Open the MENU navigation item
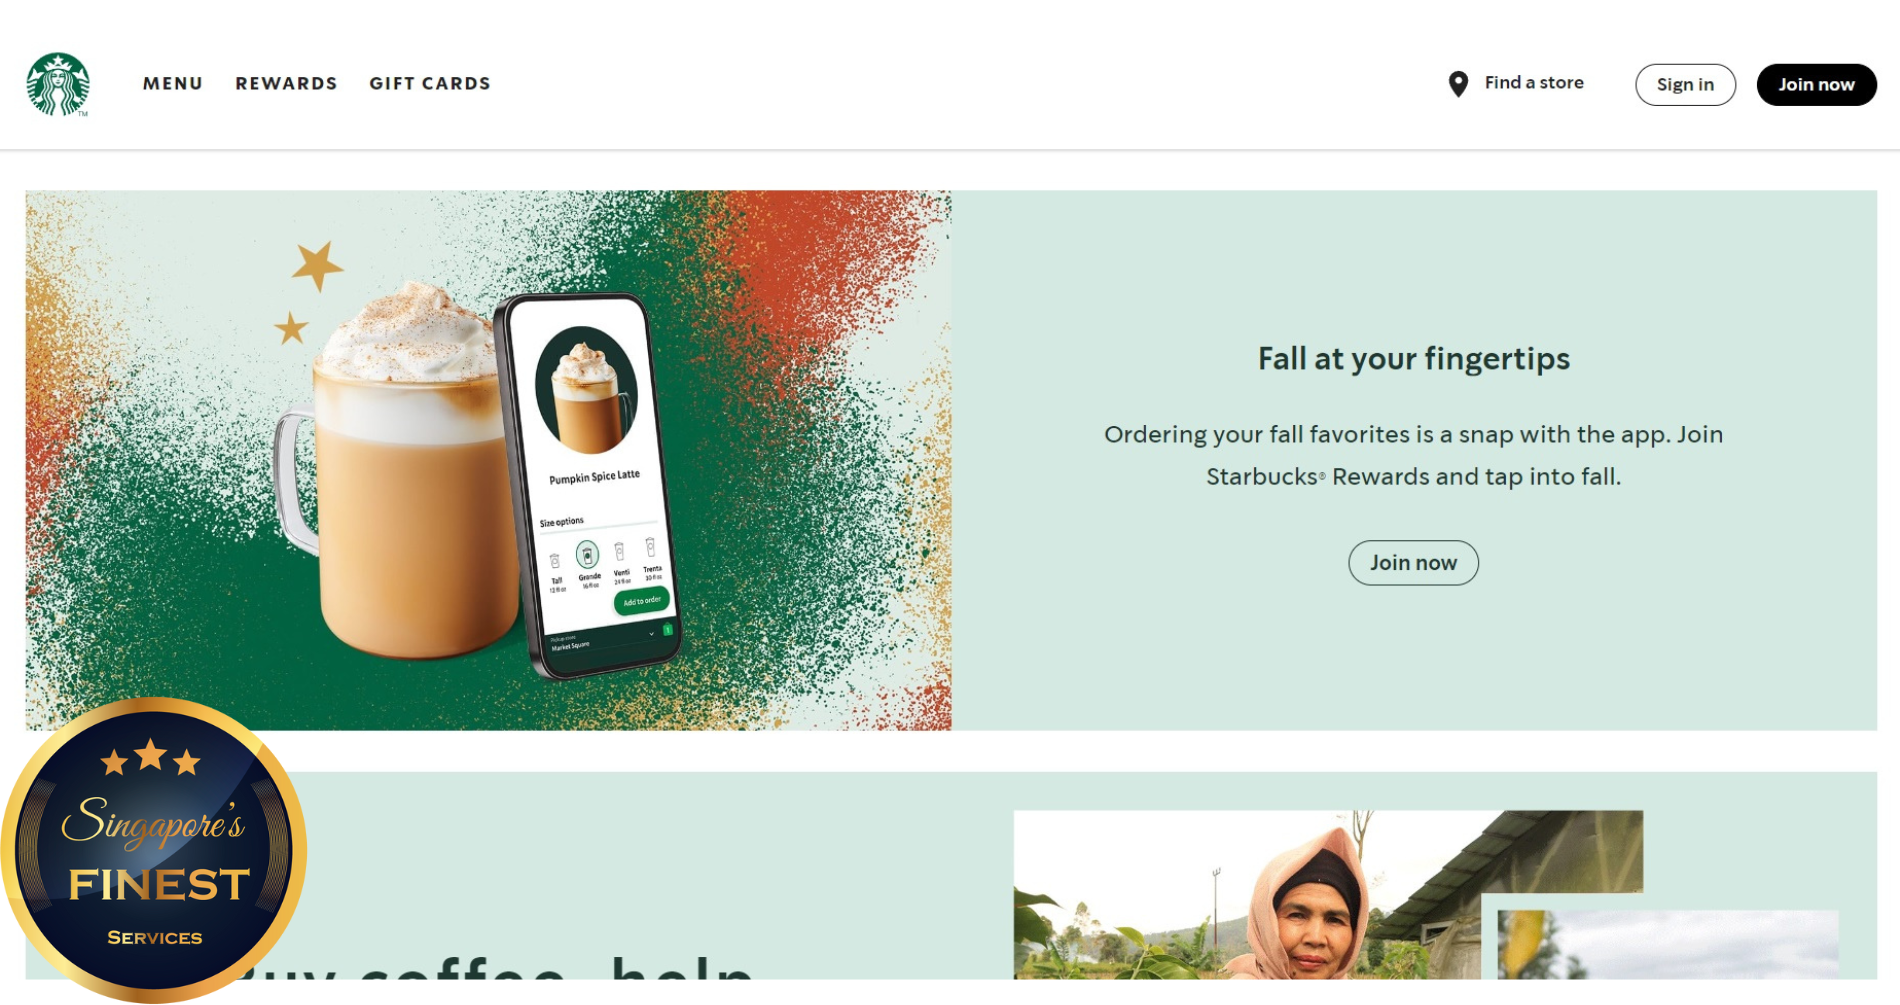The height and width of the screenshot is (1005, 1900). coord(173,84)
